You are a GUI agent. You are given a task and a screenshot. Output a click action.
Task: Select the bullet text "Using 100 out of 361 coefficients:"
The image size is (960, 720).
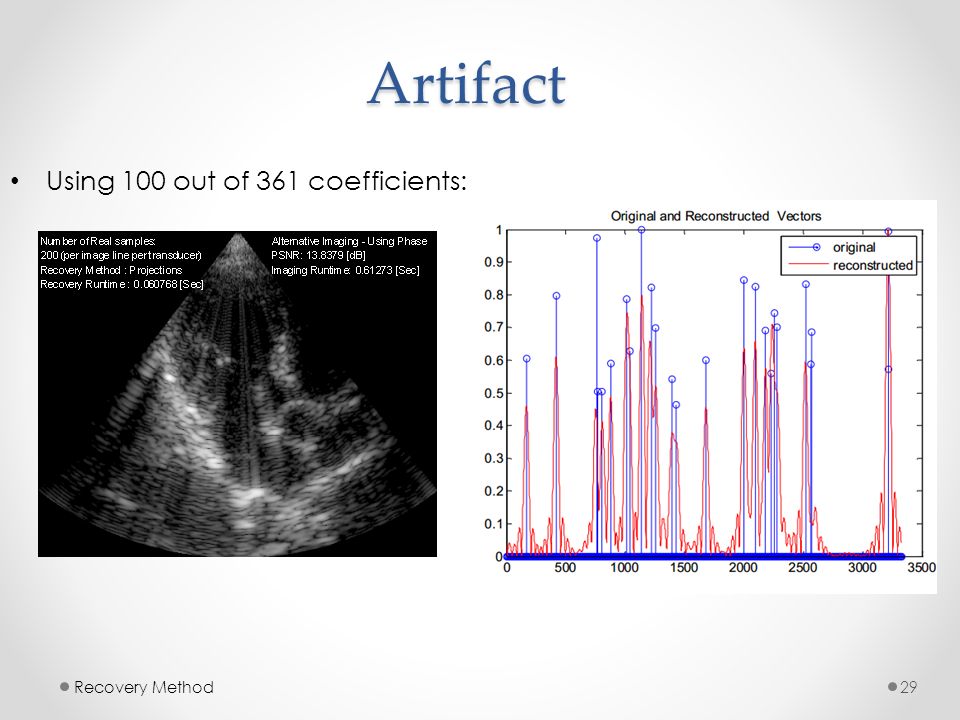pyautogui.click(x=257, y=181)
